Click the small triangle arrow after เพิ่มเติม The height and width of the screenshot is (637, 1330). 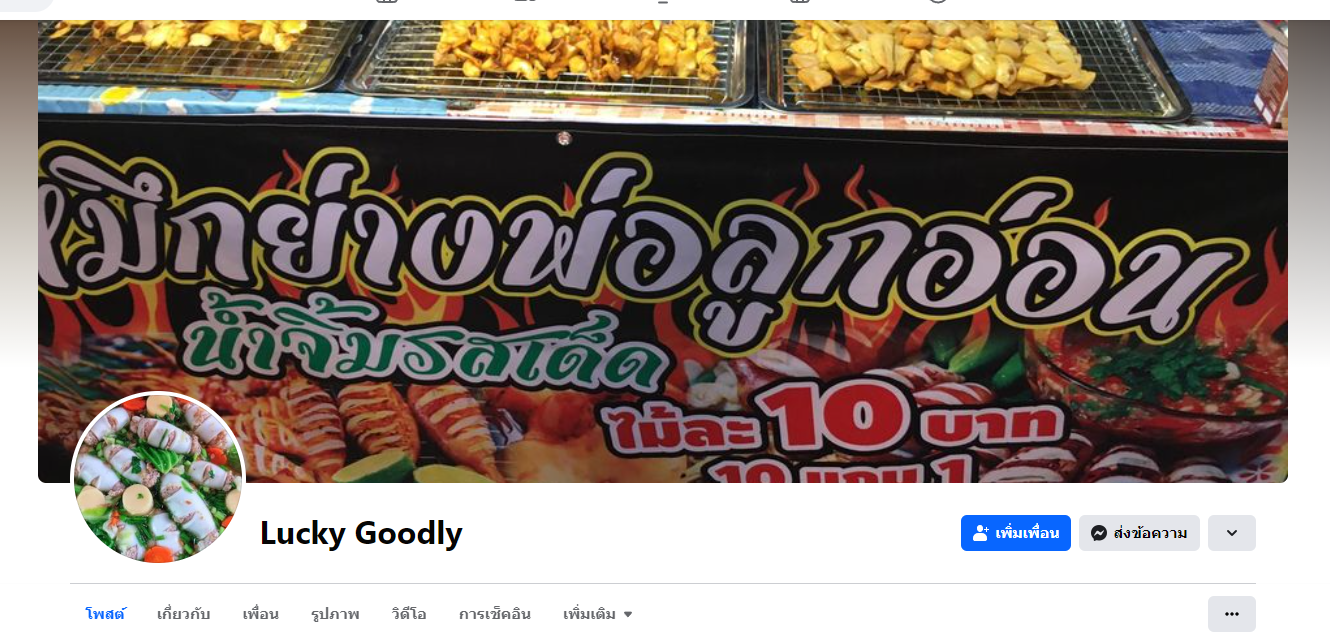click(x=628, y=614)
